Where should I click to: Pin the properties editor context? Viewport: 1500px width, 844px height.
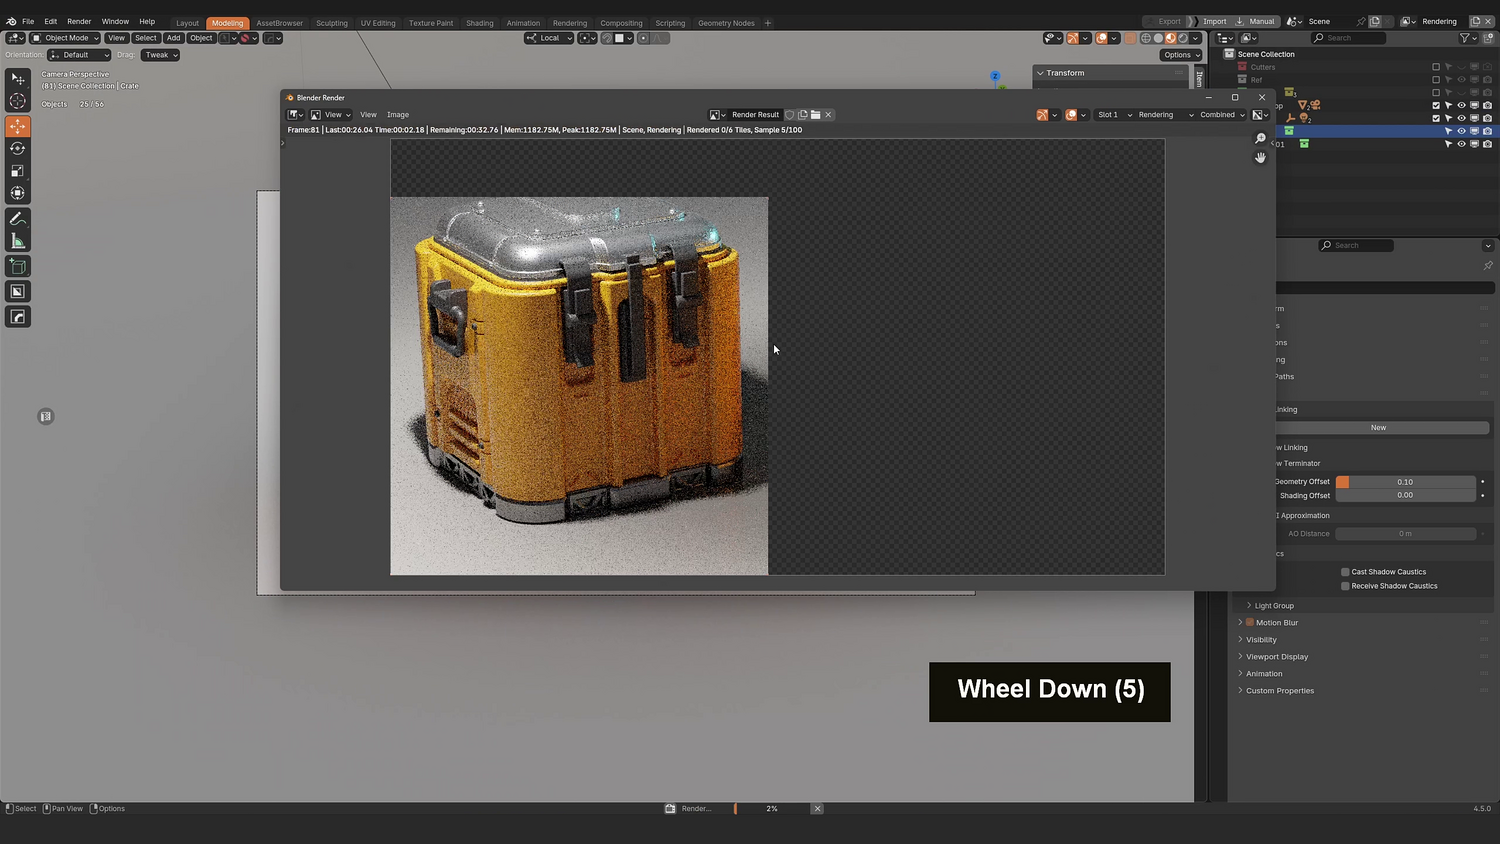pyautogui.click(x=1488, y=265)
